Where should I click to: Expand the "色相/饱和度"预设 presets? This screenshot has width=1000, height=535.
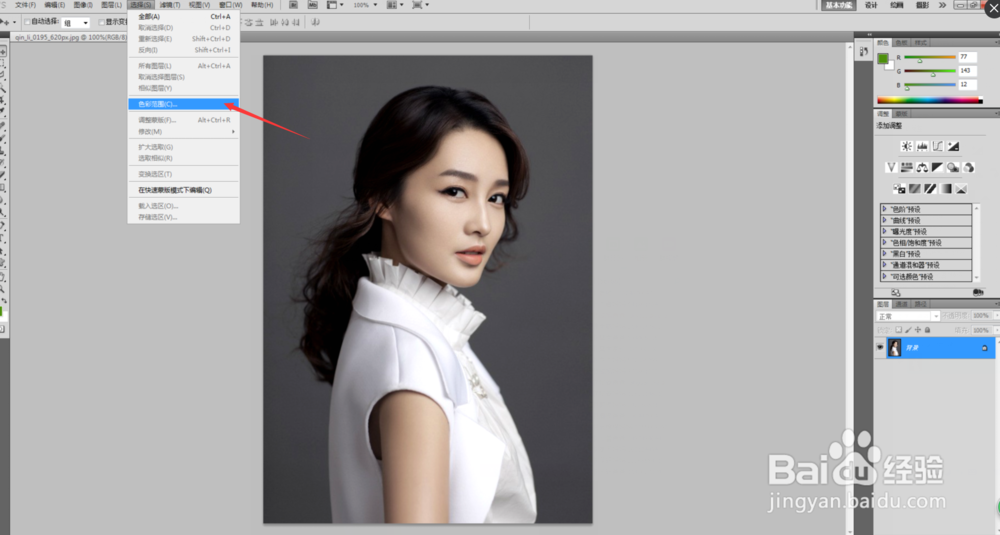(884, 242)
